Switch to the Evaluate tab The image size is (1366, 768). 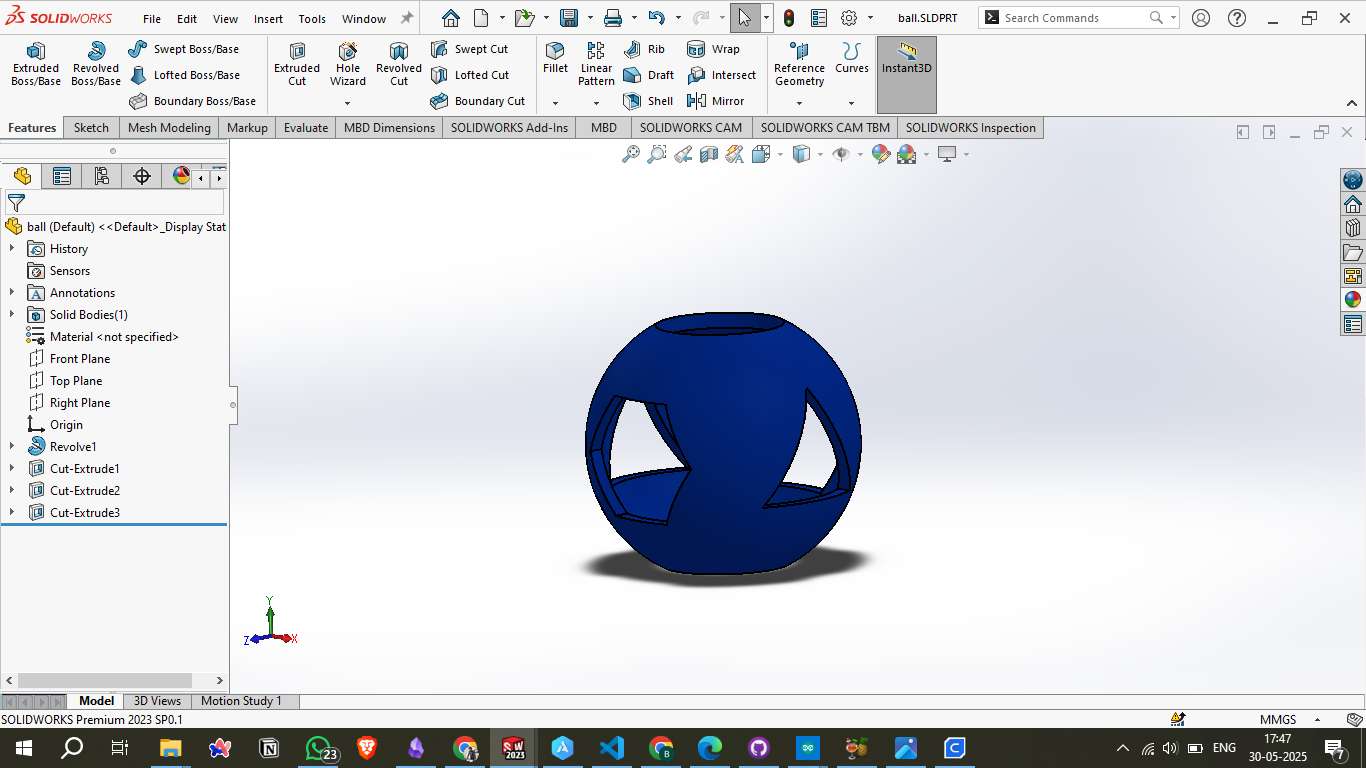tap(306, 128)
